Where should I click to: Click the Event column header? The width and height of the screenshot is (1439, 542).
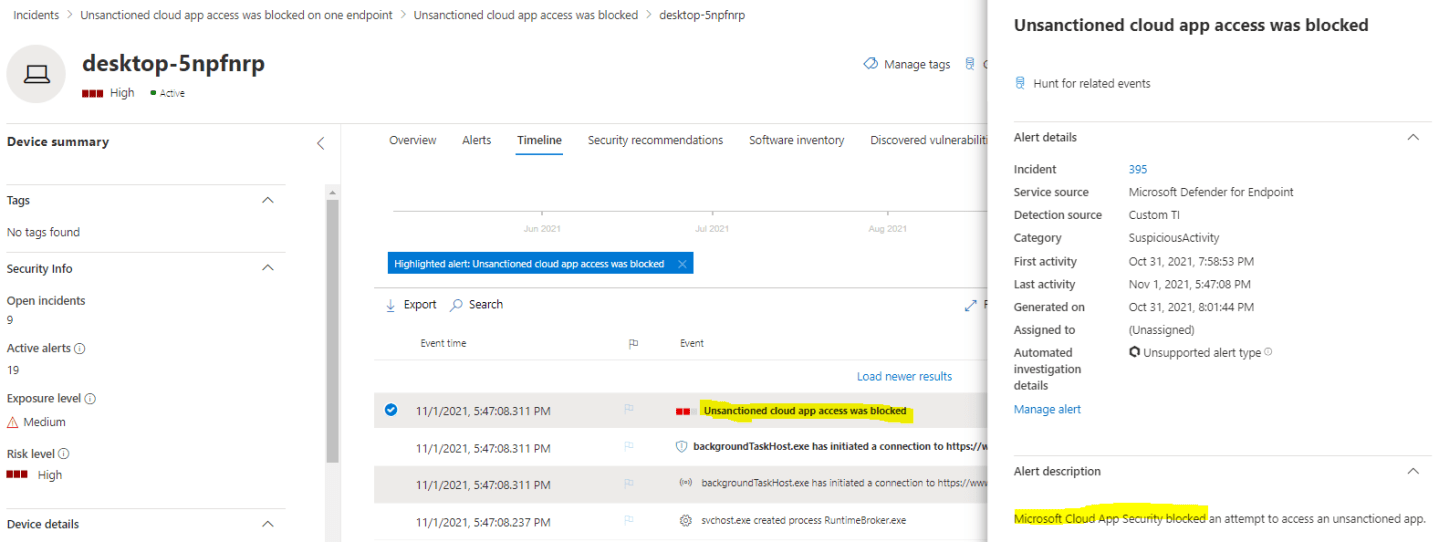tap(692, 343)
